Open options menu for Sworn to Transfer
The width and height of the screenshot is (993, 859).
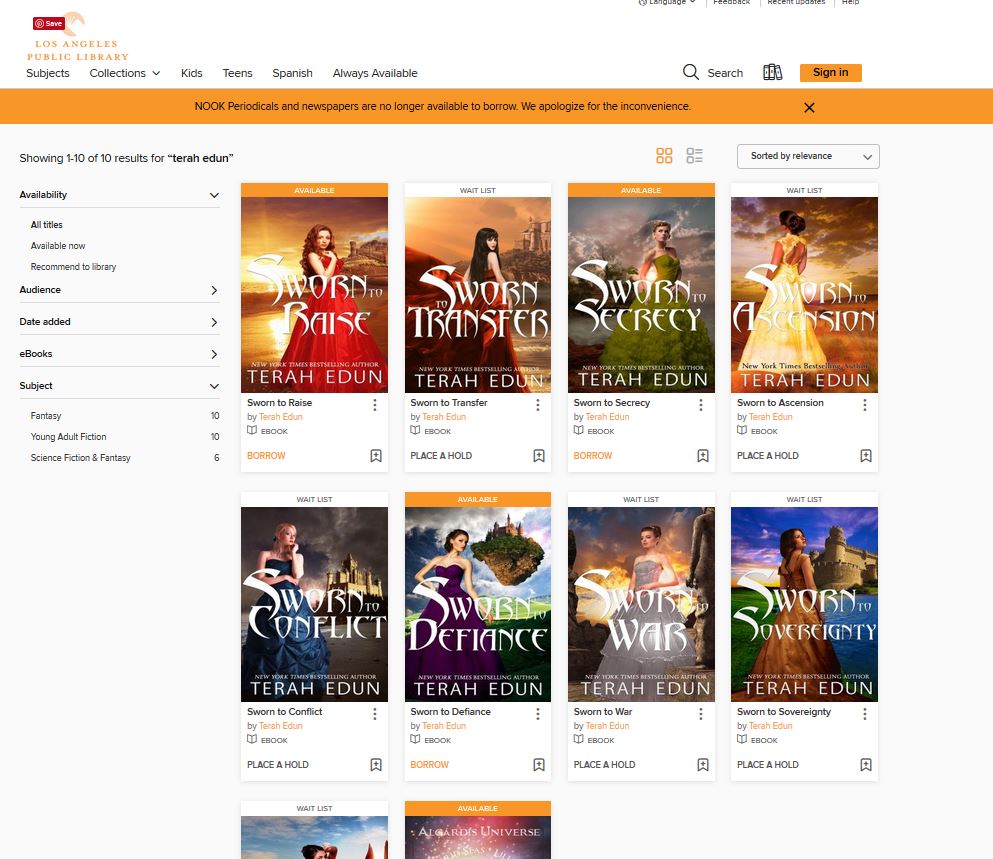(538, 405)
